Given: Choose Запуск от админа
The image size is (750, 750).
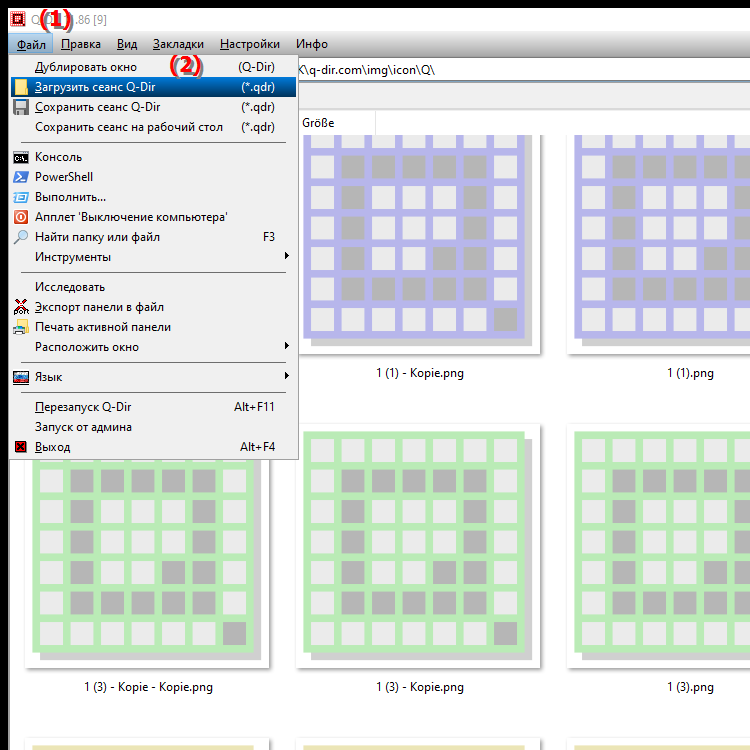Looking at the screenshot, I should (154, 427).
